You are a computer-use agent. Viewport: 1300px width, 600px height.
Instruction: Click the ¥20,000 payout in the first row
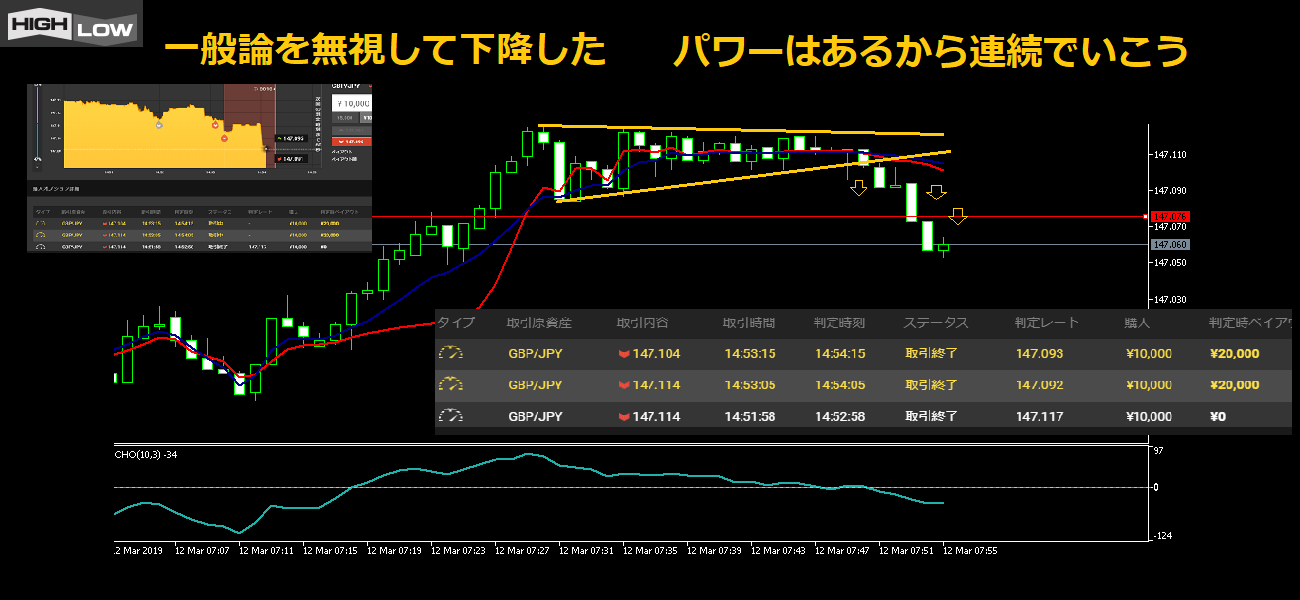pos(1234,354)
